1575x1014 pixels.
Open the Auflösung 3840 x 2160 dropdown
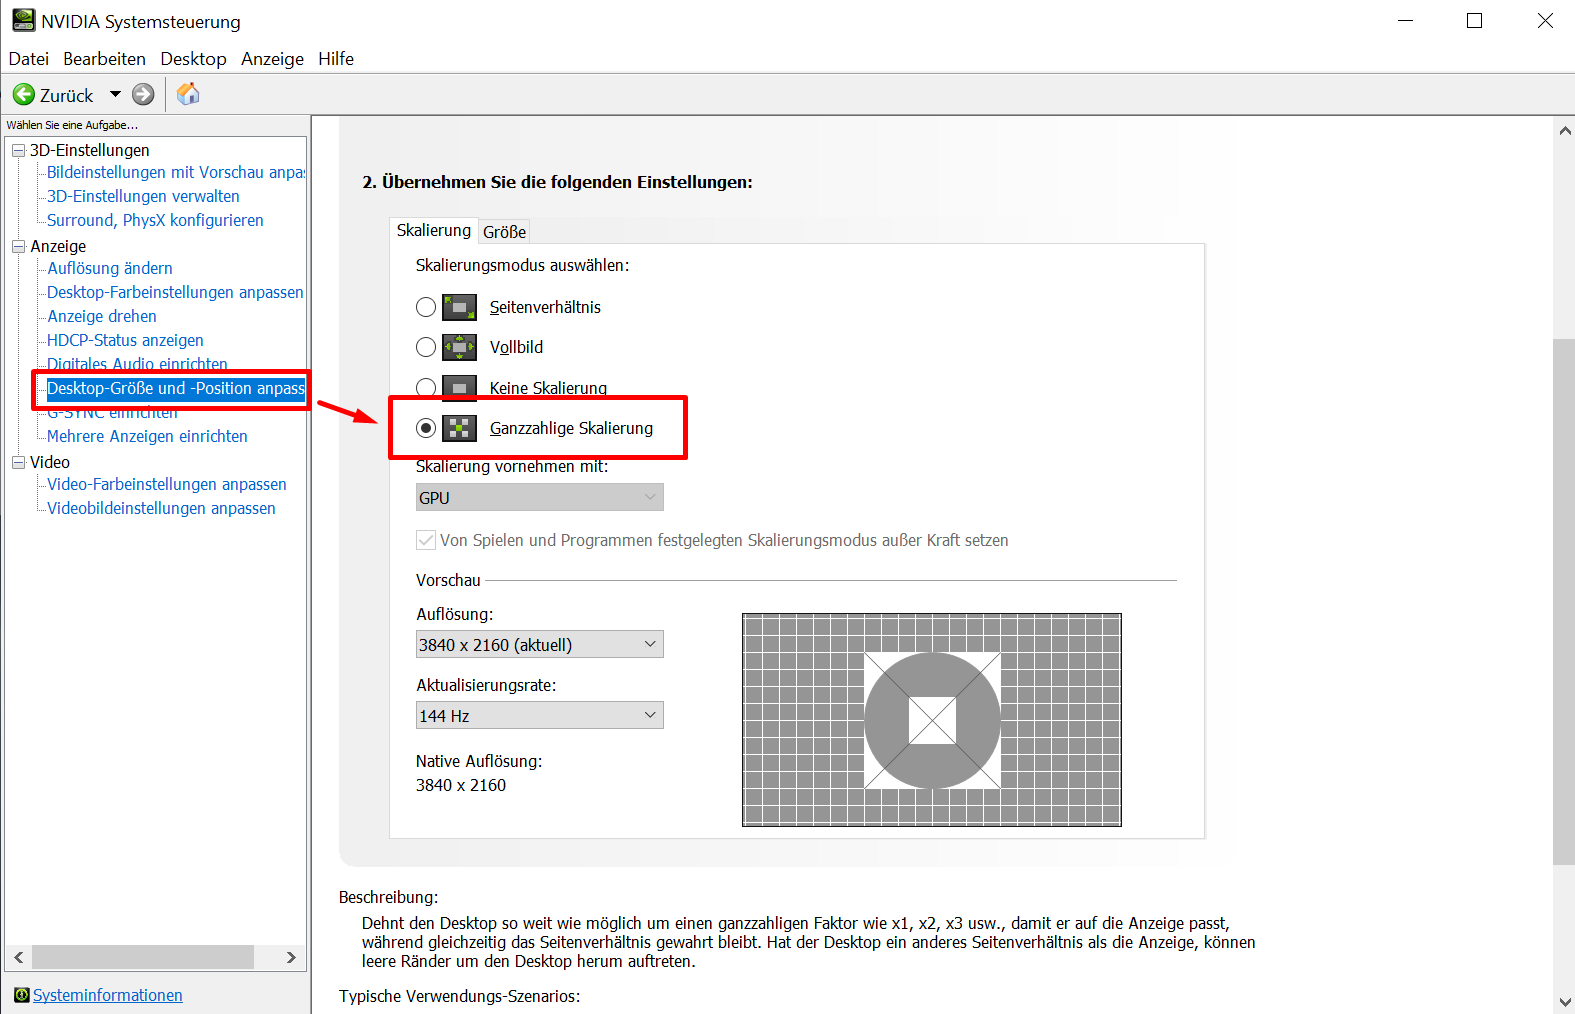(x=539, y=644)
